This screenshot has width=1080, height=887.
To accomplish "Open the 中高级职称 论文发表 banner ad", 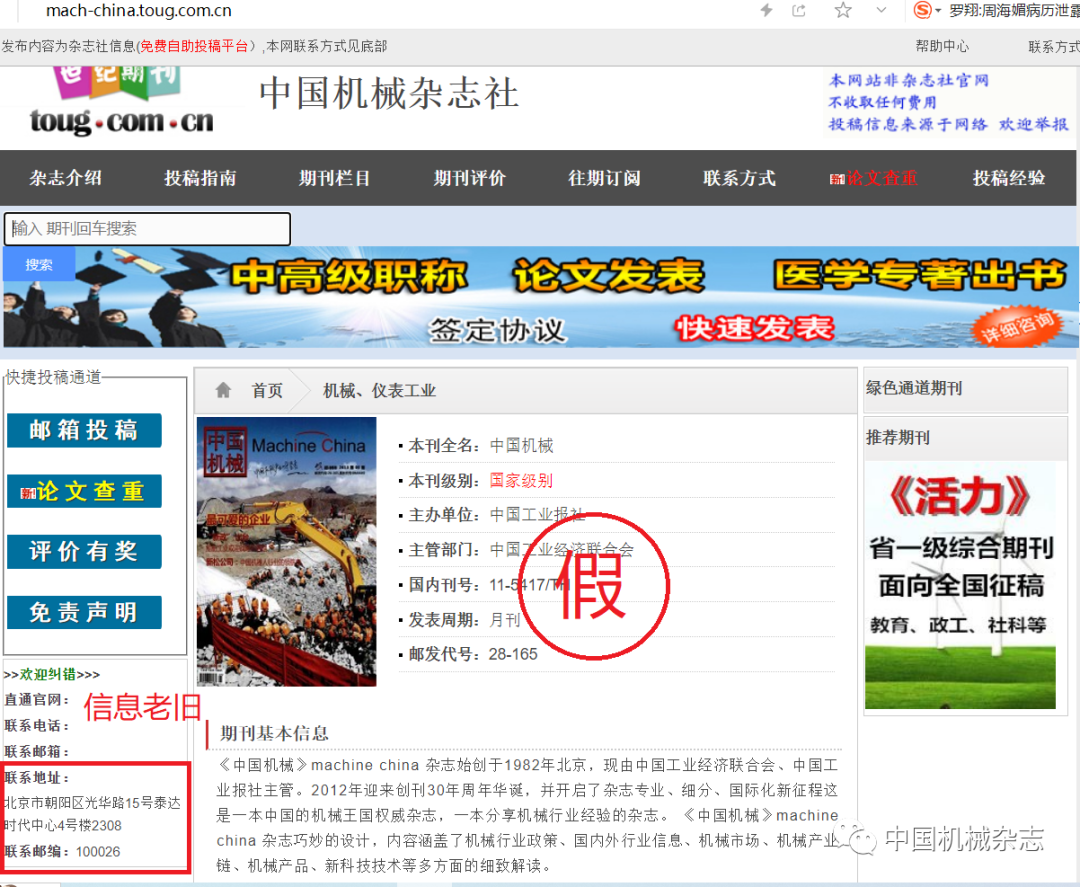I will click(541, 297).
